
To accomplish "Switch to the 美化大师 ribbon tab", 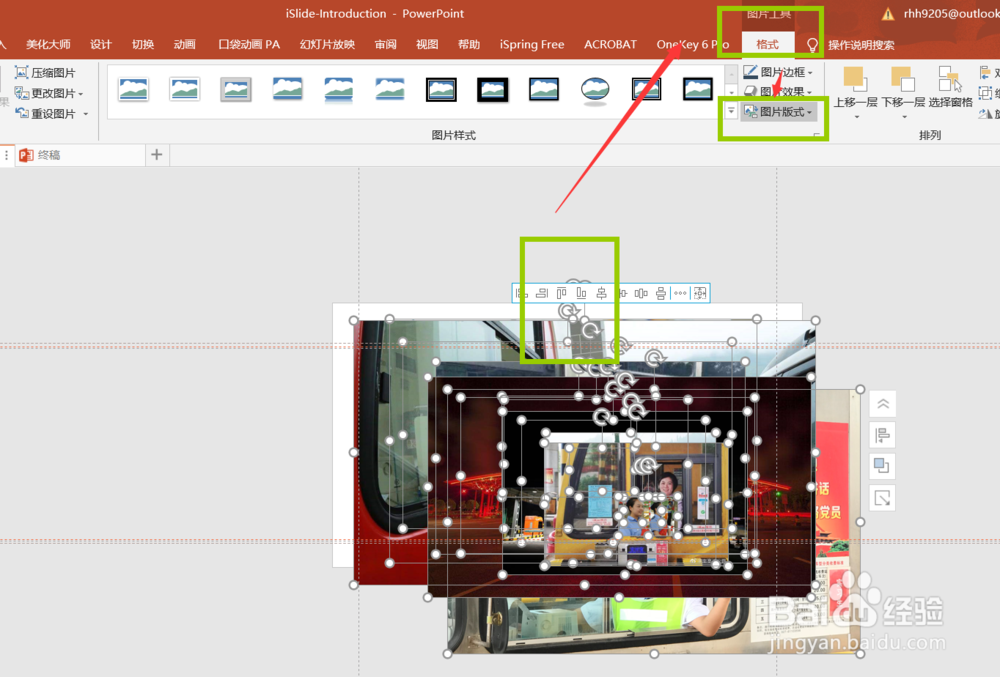I will [x=48, y=45].
